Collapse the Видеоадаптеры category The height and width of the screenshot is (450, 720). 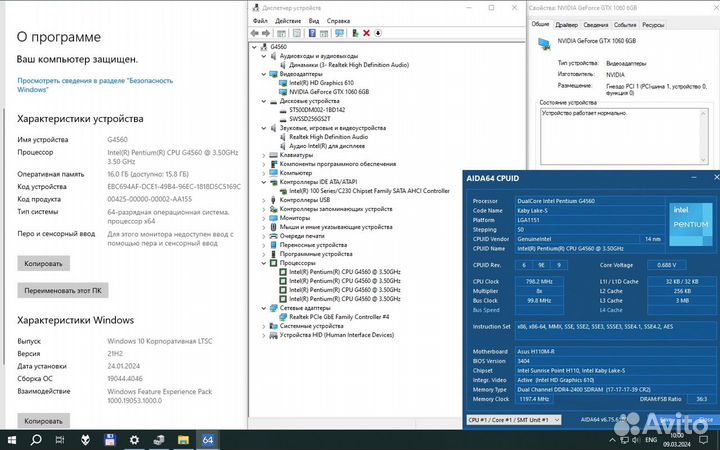[264, 74]
